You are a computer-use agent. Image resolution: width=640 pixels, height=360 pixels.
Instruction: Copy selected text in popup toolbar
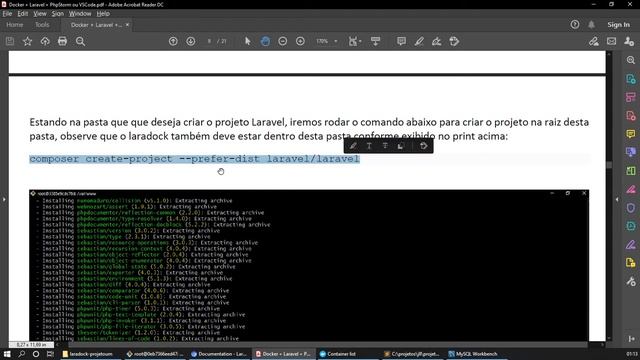[x=401, y=146]
